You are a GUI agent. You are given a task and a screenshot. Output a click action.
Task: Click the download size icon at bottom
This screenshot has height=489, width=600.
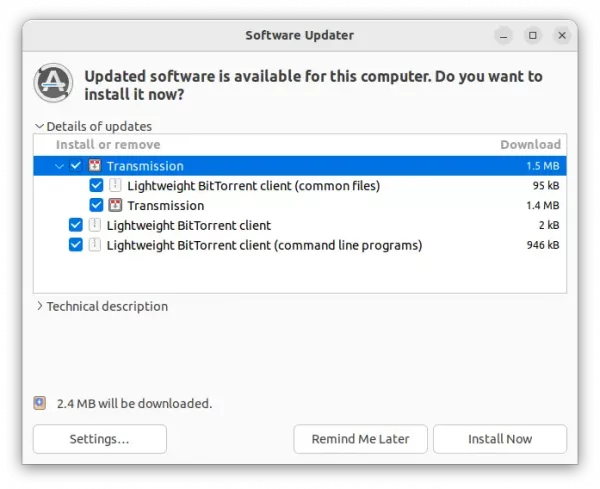pyautogui.click(x=40, y=404)
